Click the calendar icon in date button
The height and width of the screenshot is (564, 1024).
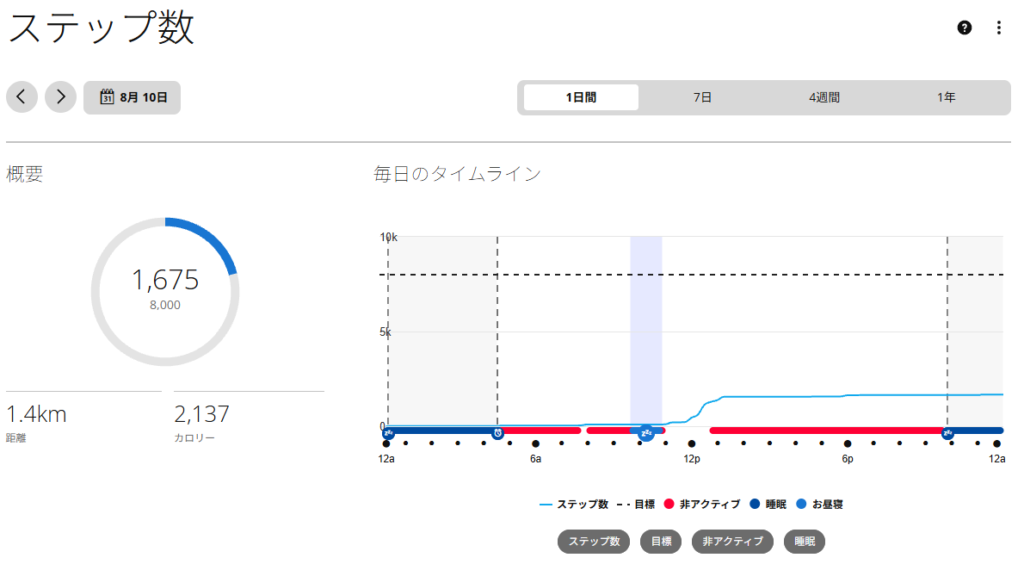pyautogui.click(x=107, y=97)
